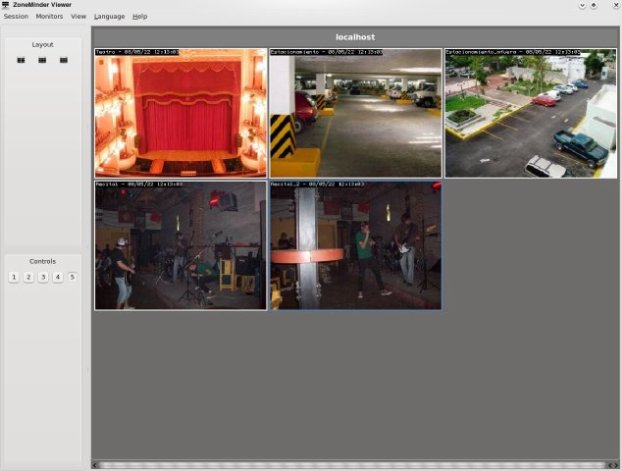
Task: Select the three-column grid layout icon
Action: click(42, 60)
